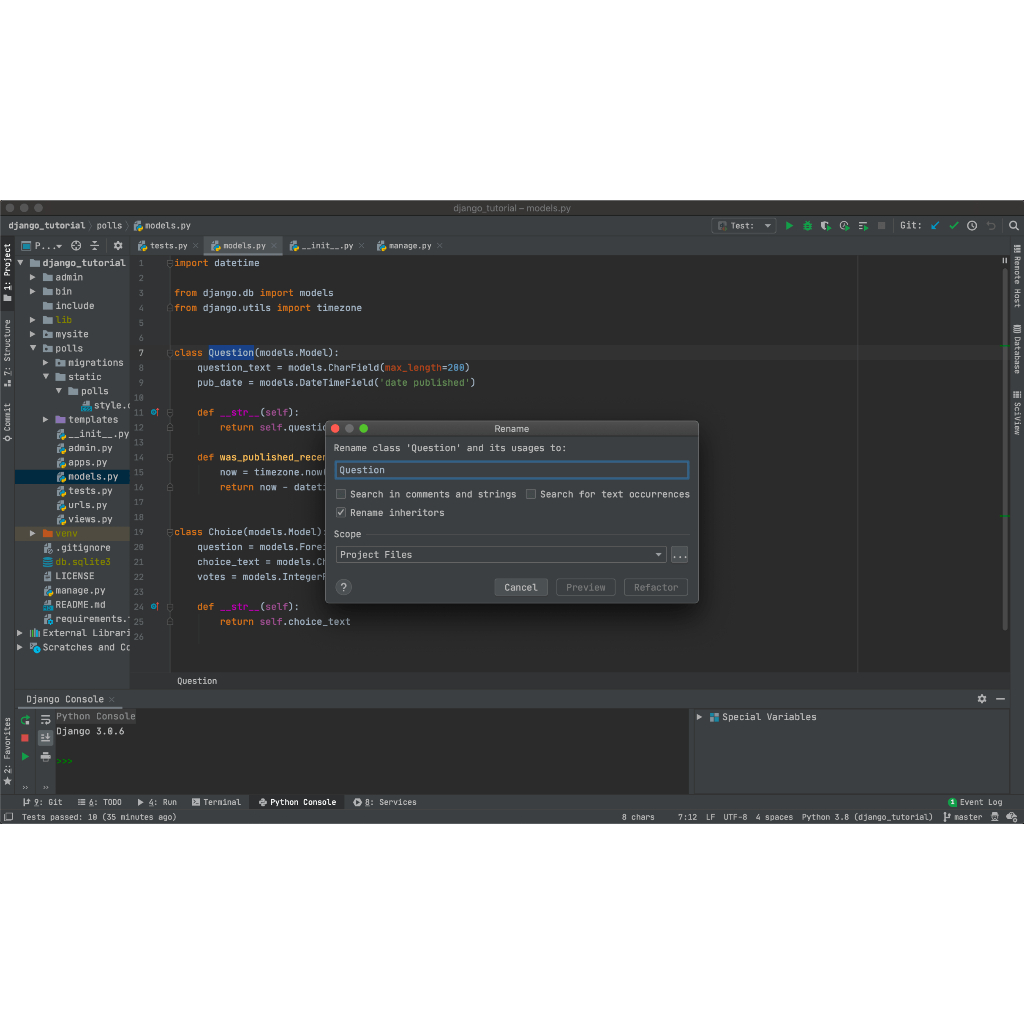Click the profiler run icon in toolbar
Screen dimensions: 1024x1024
(844, 226)
